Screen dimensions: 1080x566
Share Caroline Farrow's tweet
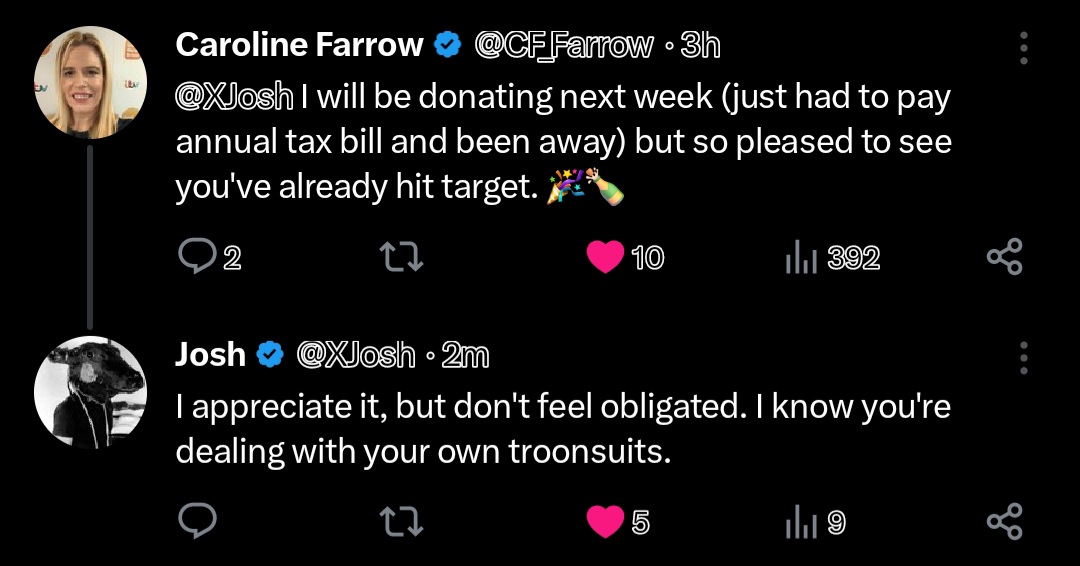(1005, 257)
